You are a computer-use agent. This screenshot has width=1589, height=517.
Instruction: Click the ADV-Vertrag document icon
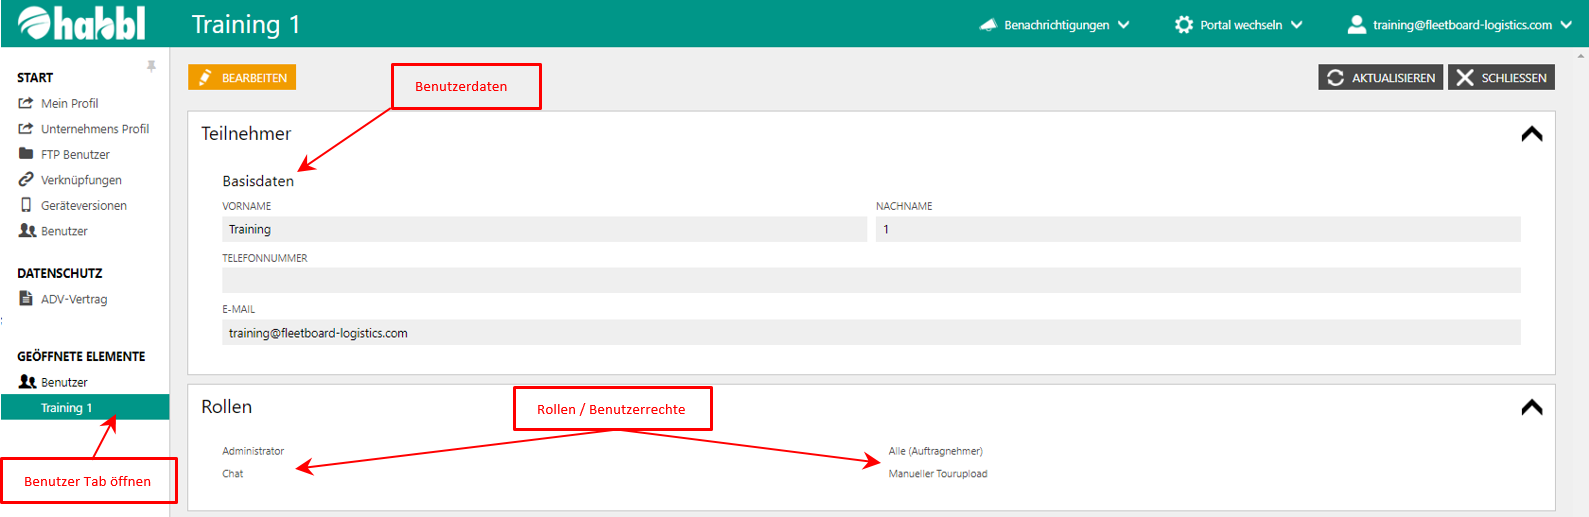coord(26,299)
